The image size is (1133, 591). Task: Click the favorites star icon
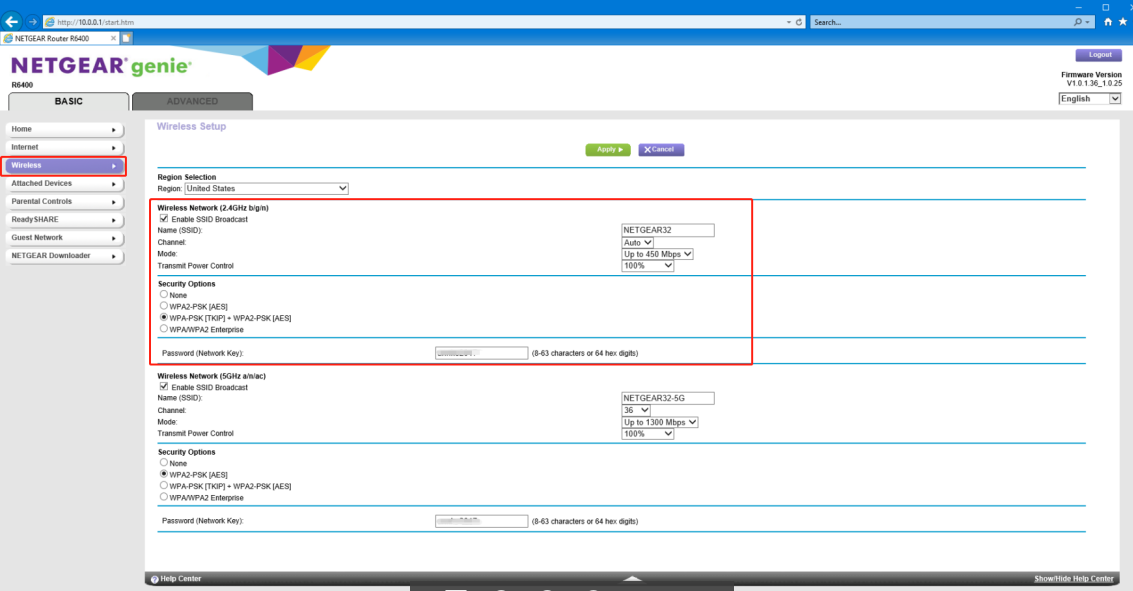click(x=1122, y=22)
